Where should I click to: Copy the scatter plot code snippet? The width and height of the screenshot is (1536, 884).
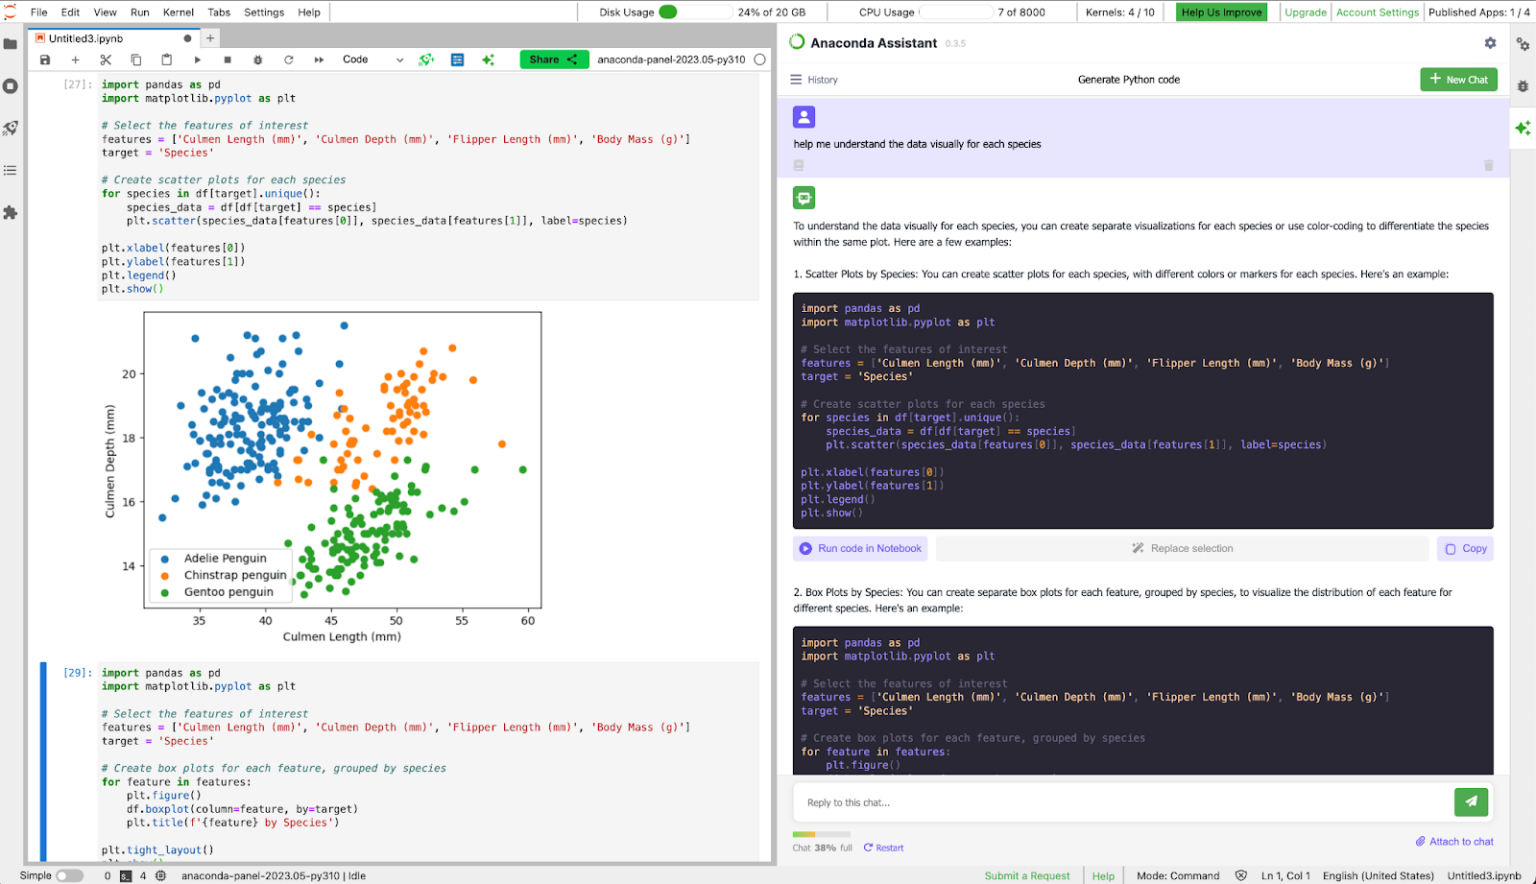point(1465,548)
